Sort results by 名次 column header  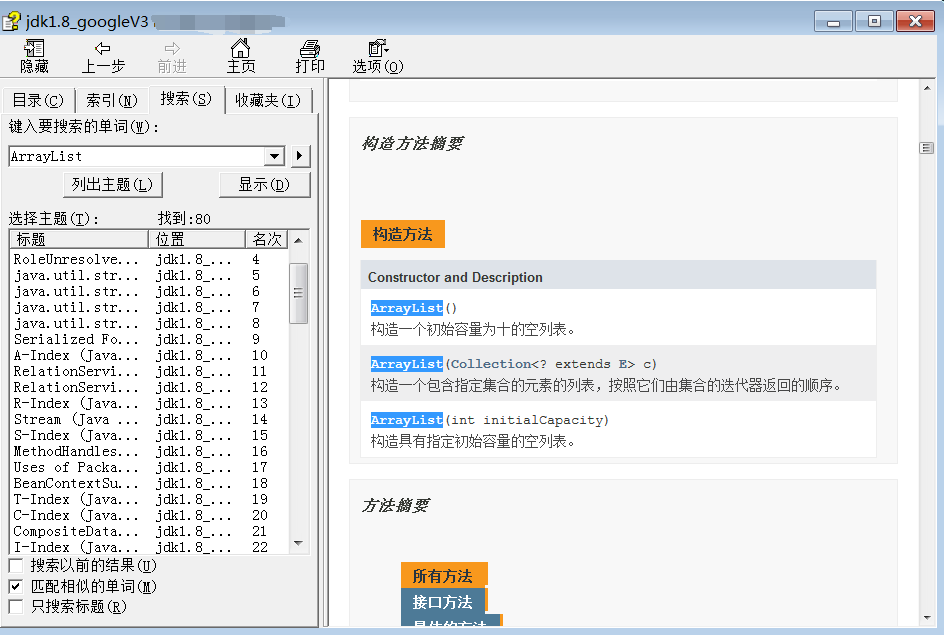[x=267, y=239]
